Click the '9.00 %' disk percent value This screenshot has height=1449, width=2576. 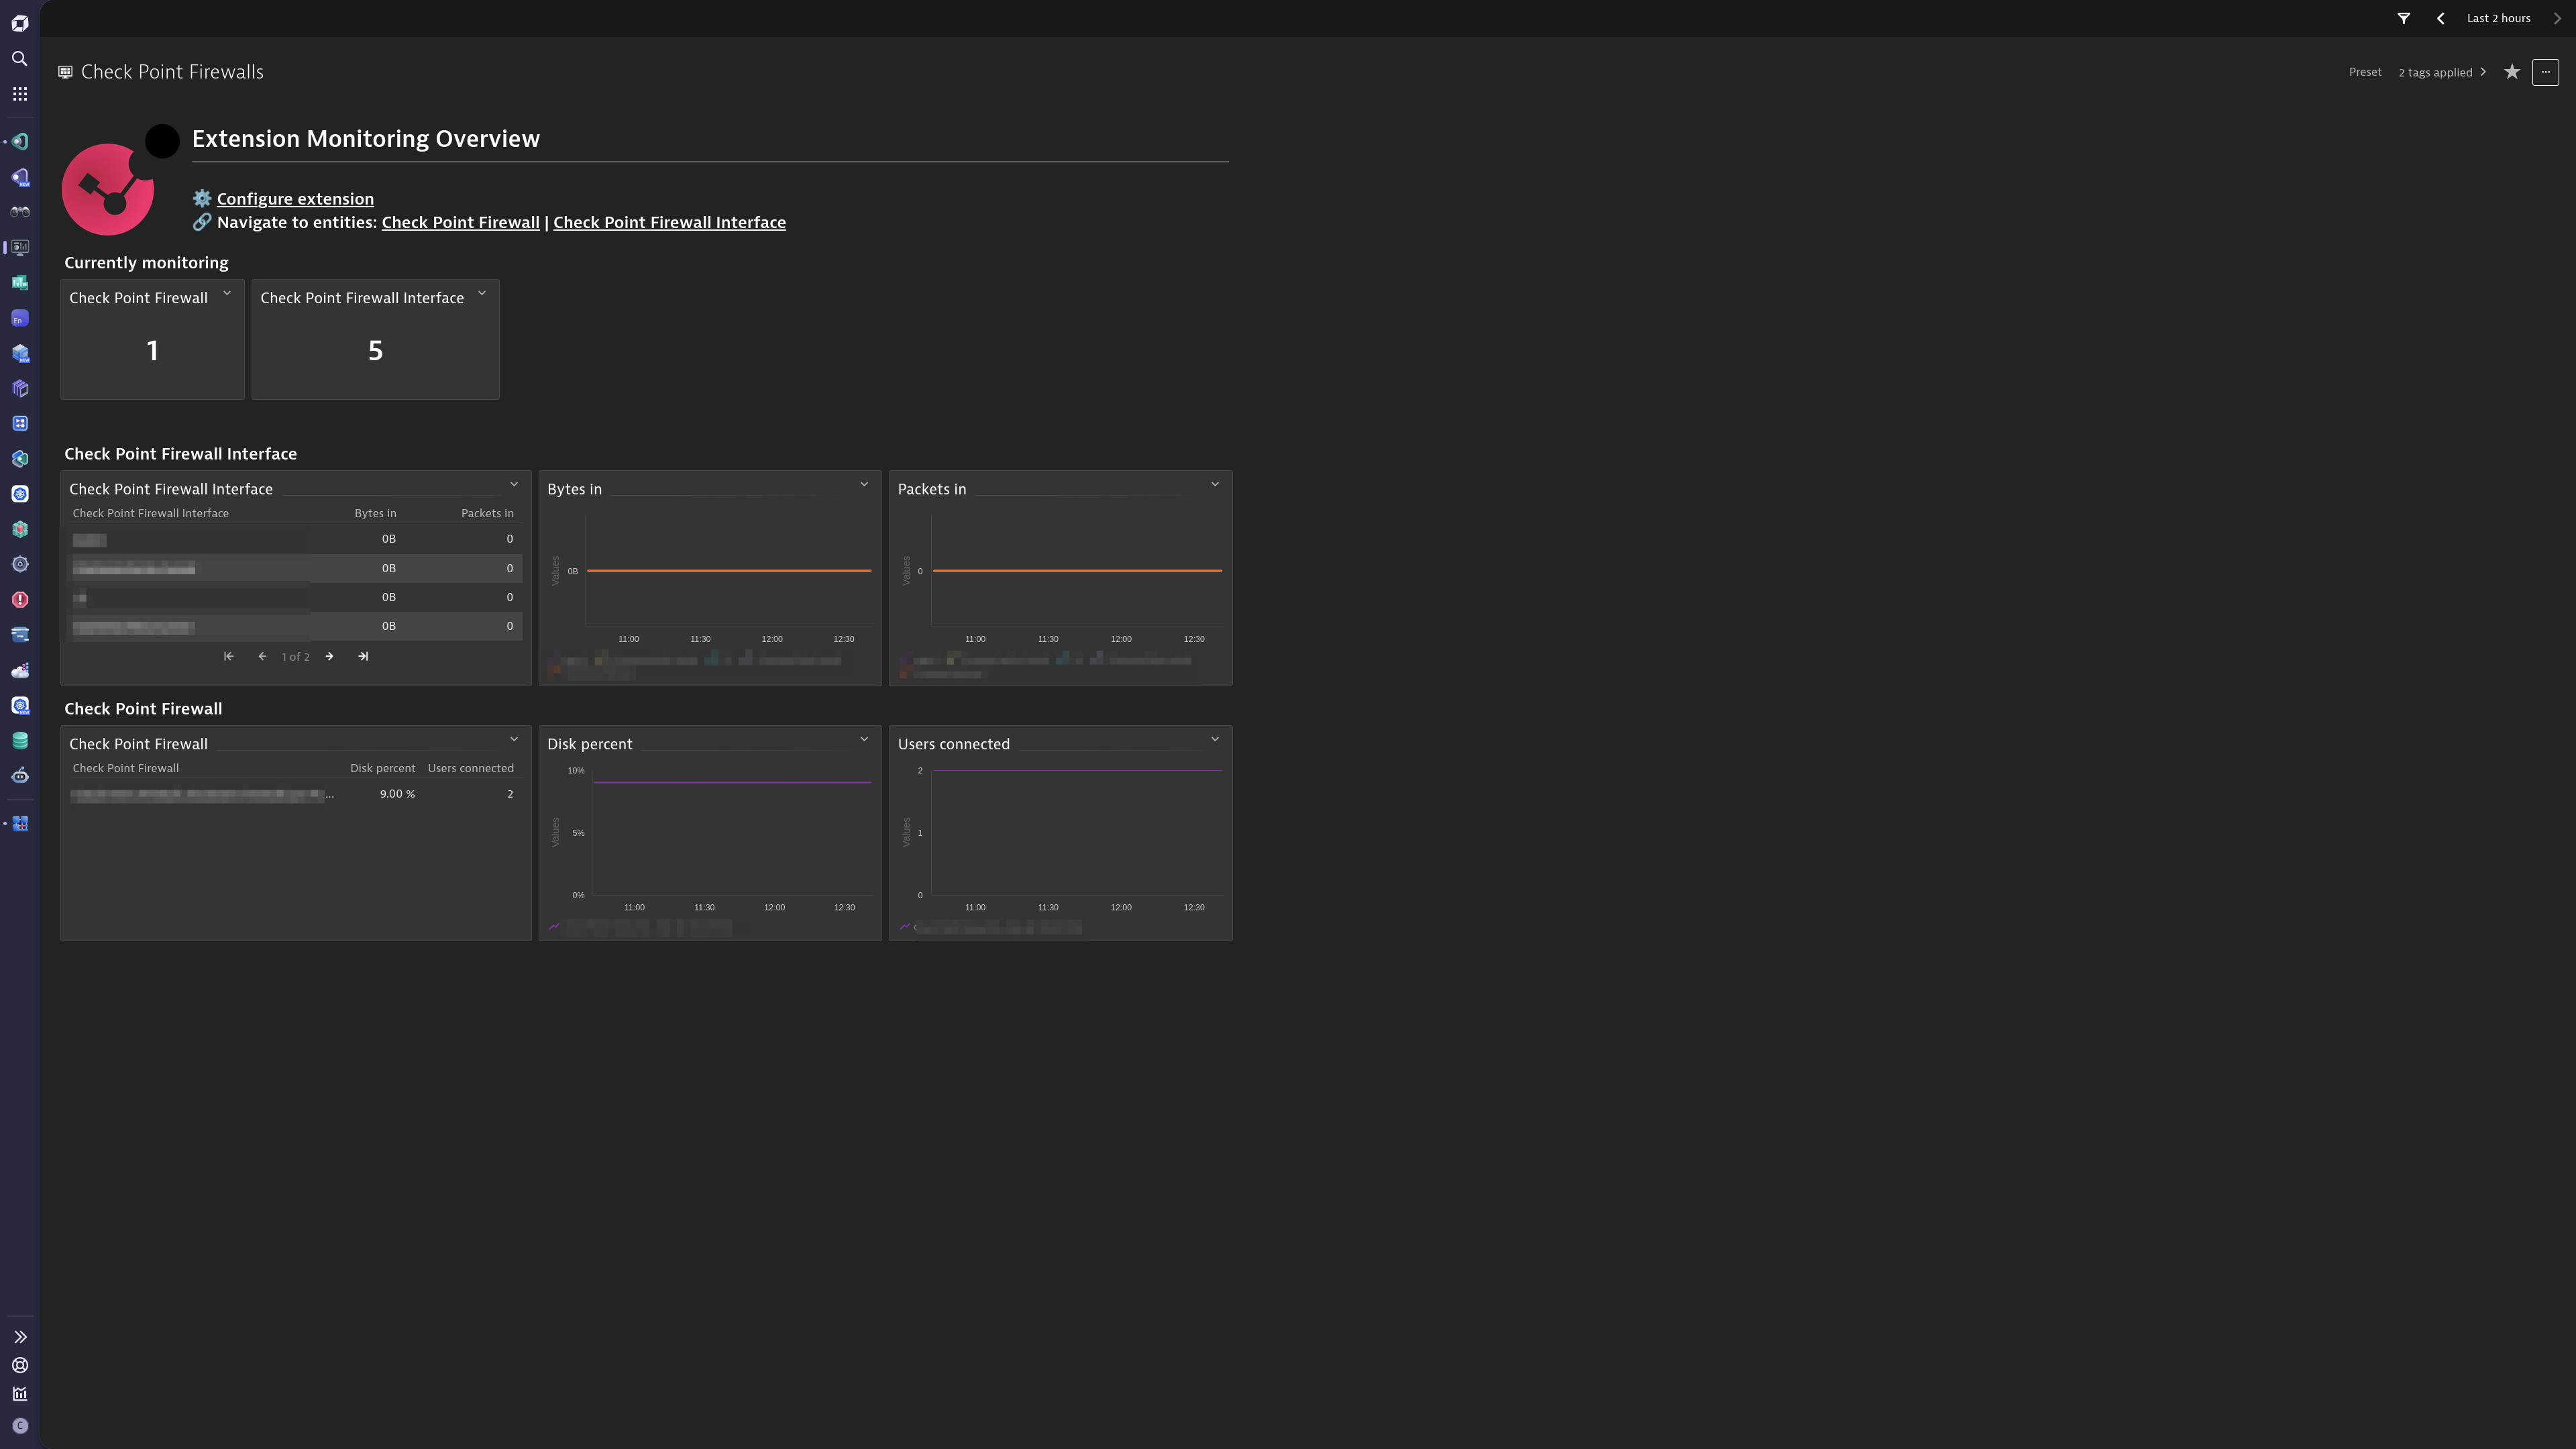(x=397, y=794)
